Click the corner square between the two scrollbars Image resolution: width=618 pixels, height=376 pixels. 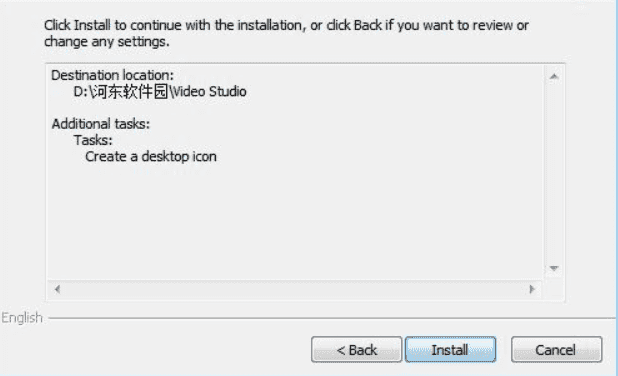554,290
